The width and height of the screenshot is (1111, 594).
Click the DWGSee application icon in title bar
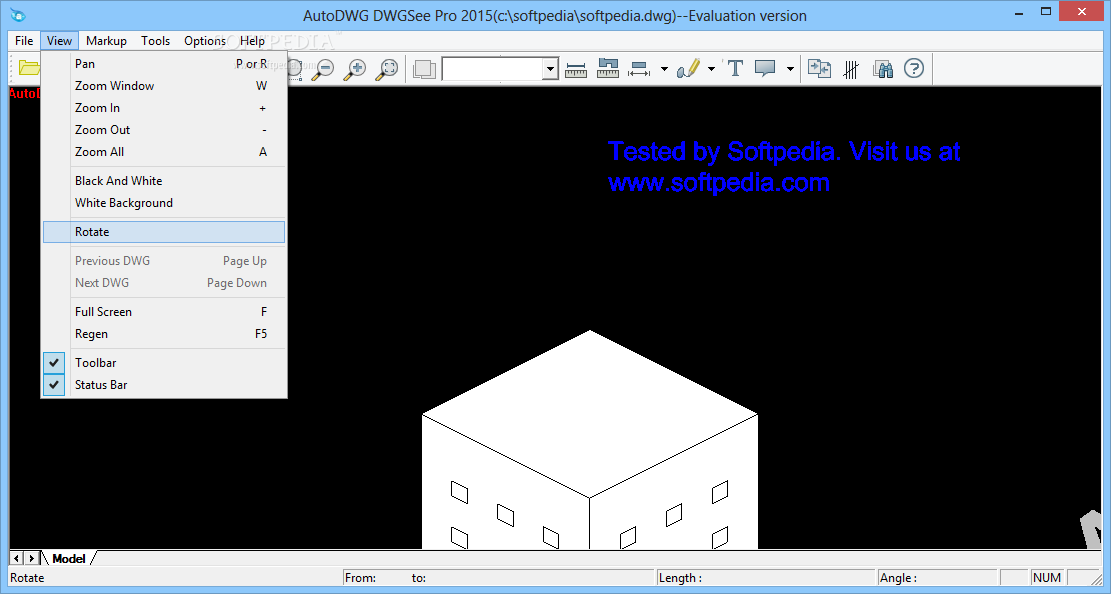coord(18,15)
